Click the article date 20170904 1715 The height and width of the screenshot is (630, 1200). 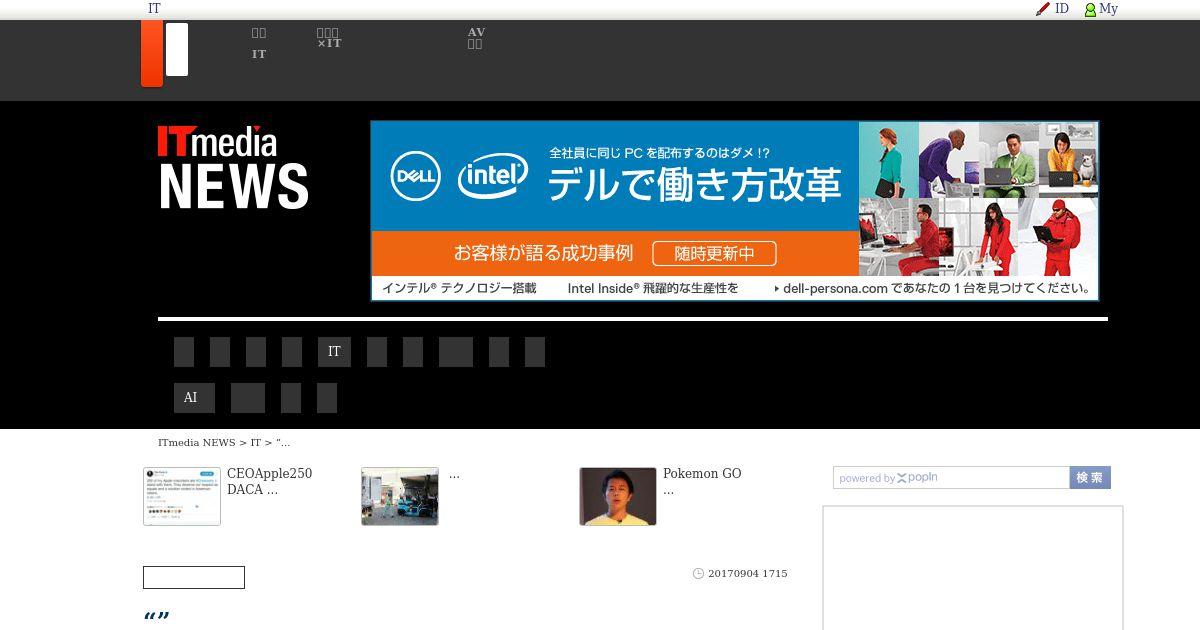(748, 574)
